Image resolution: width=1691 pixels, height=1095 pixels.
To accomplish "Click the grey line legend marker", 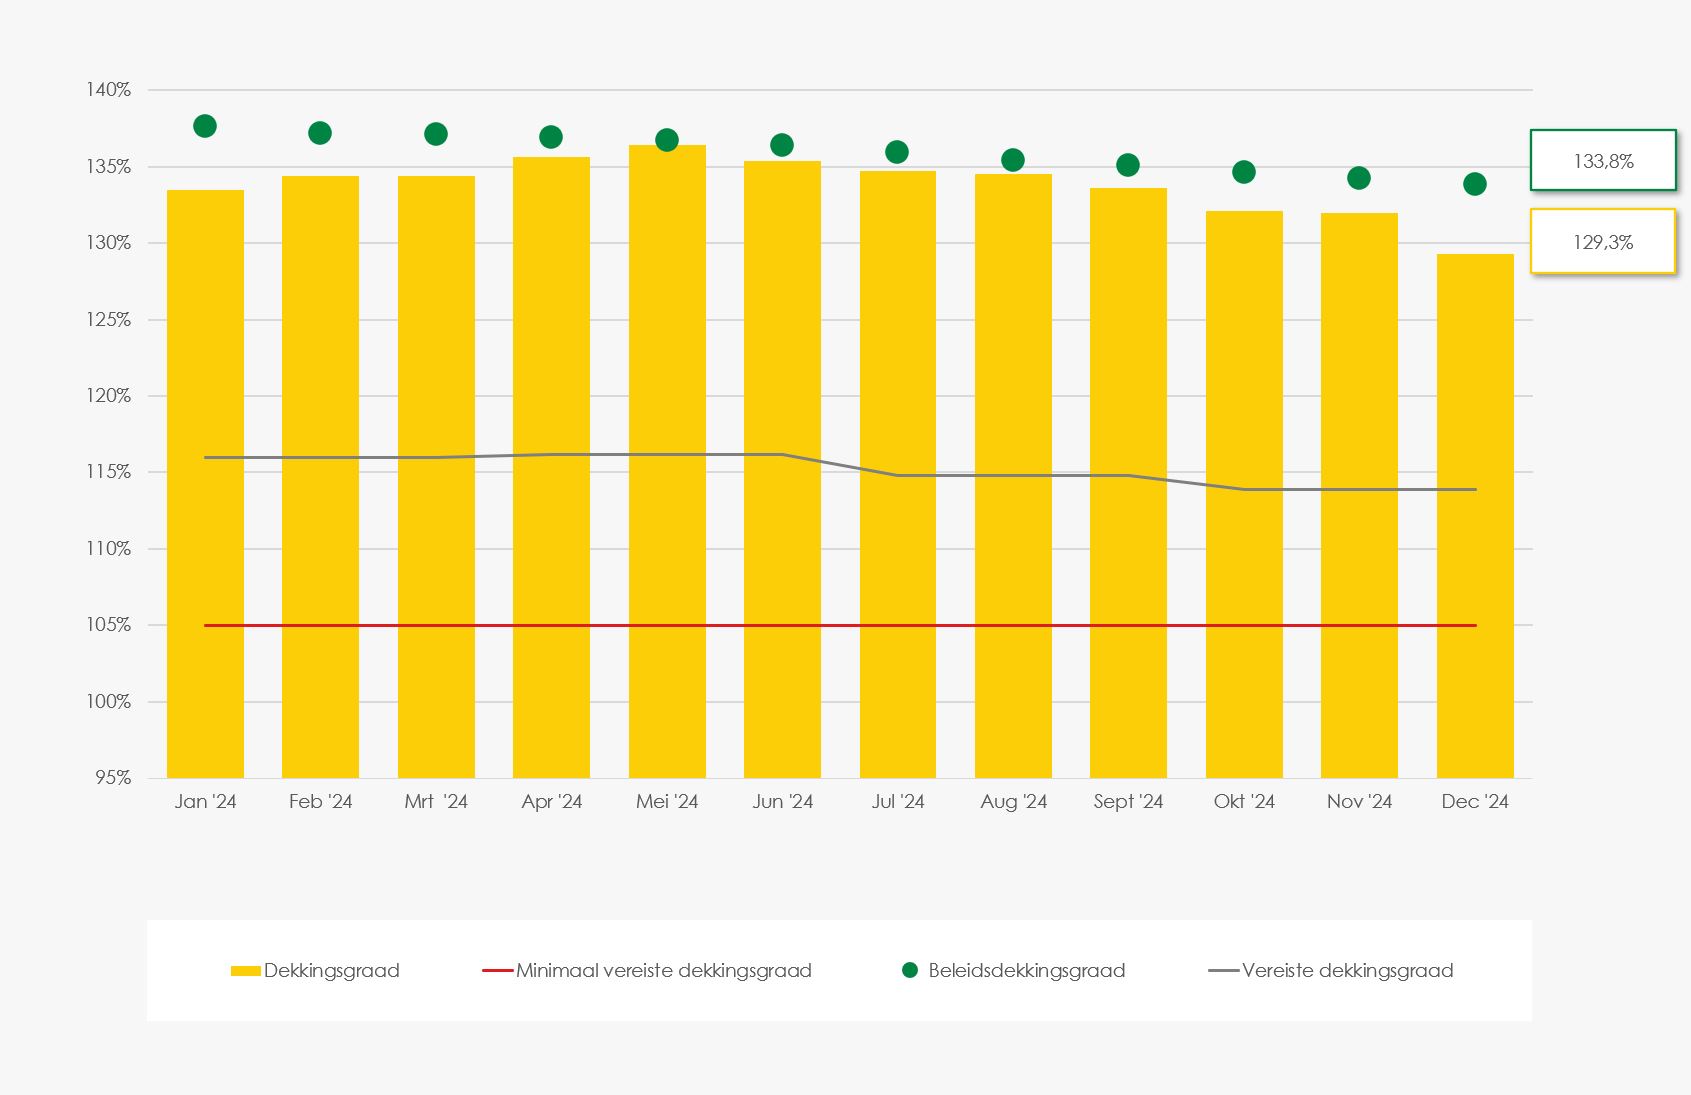I will (1223, 970).
